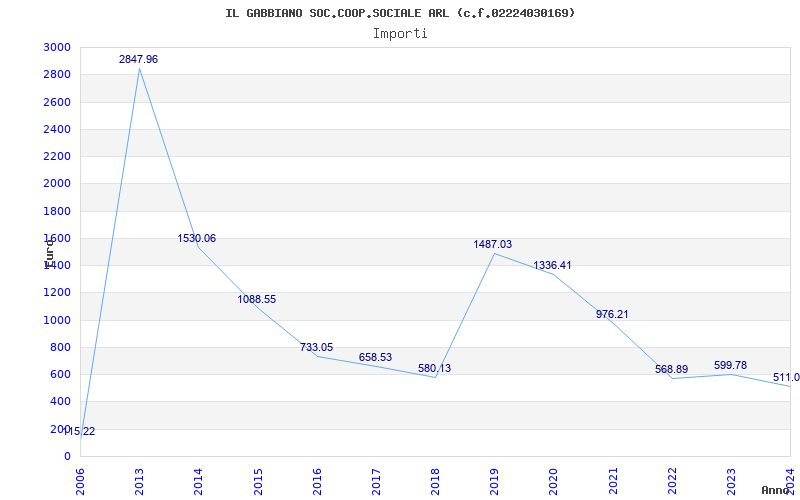Click x-axis year label 2016
The image size is (800, 500).
pyautogui.click(x=317, y=482)
